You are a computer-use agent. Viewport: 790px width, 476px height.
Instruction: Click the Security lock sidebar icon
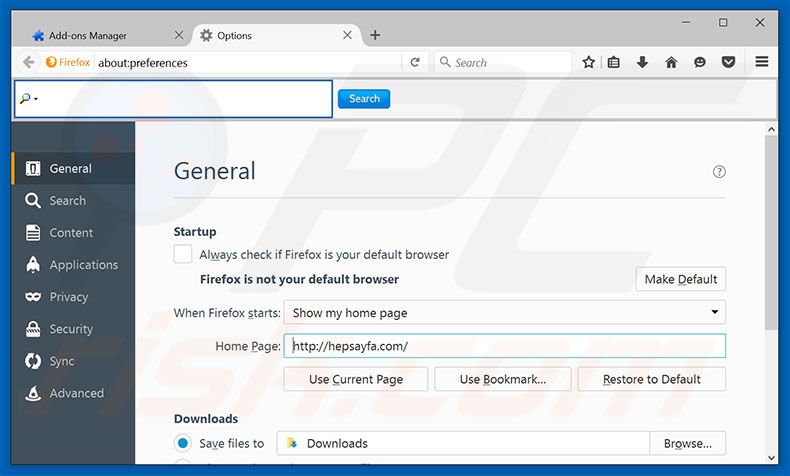[33, 329]
